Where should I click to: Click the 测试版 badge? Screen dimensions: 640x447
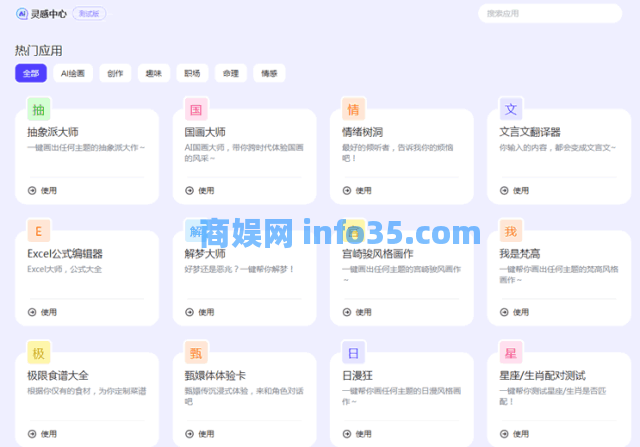click(89, 13)
